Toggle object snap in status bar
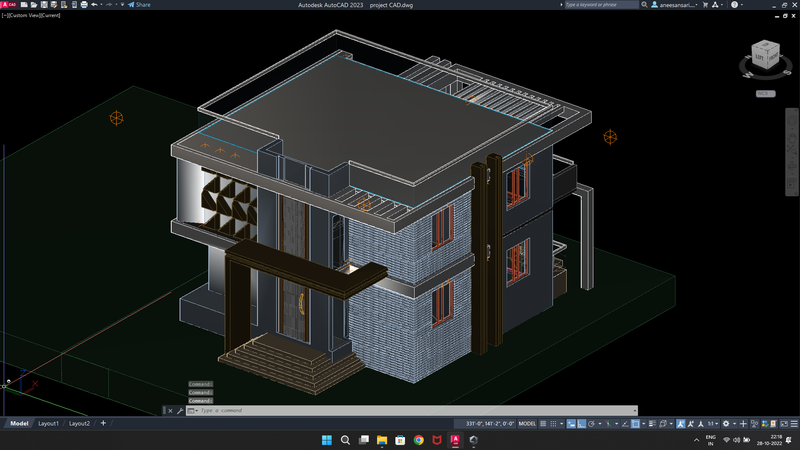Viewport: 800px width, 450px height. [x=634, y=424]
